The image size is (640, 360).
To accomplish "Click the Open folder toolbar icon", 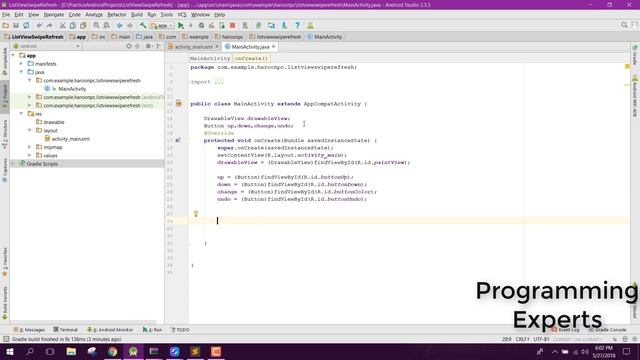I will click(x=6, y=25).
